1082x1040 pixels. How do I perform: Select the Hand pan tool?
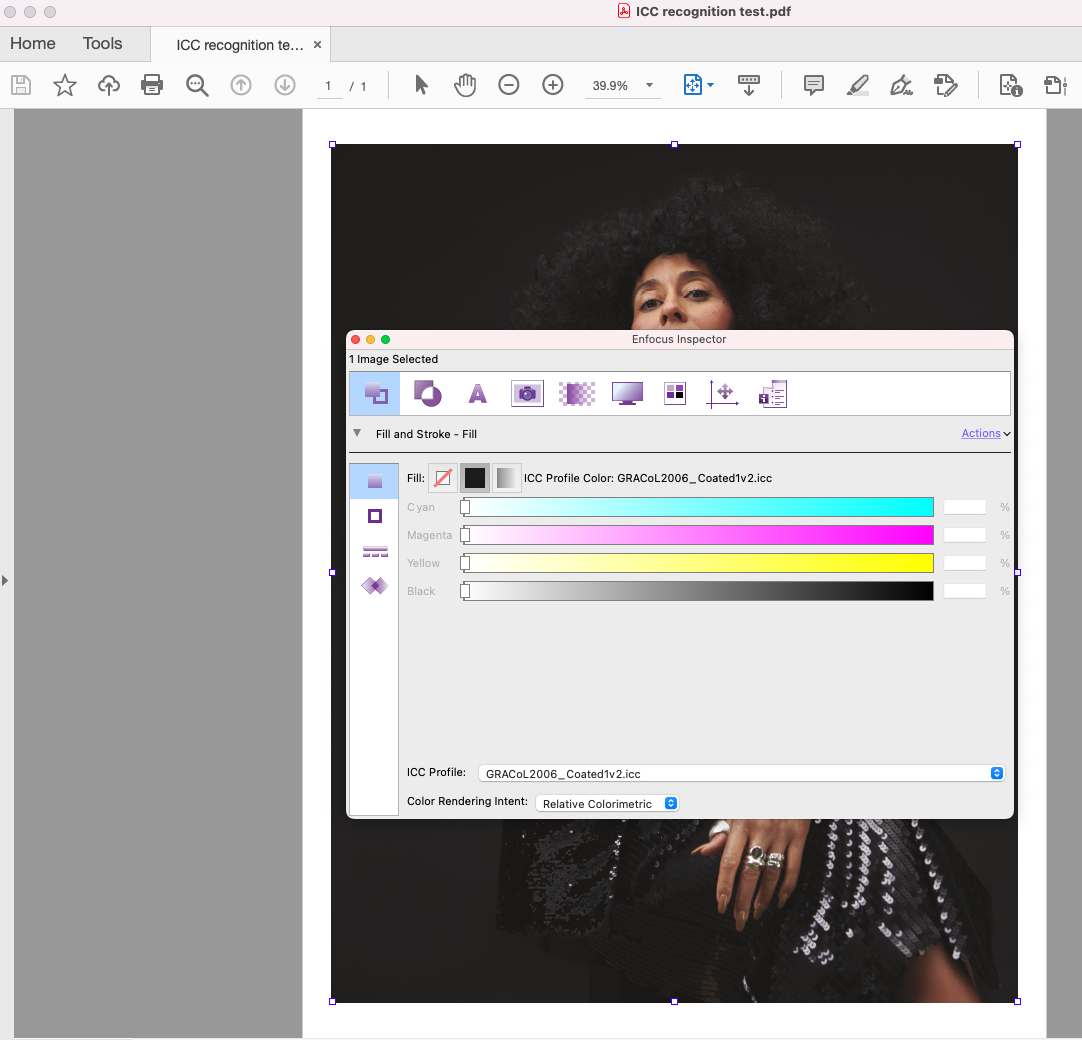click(465, 85)
